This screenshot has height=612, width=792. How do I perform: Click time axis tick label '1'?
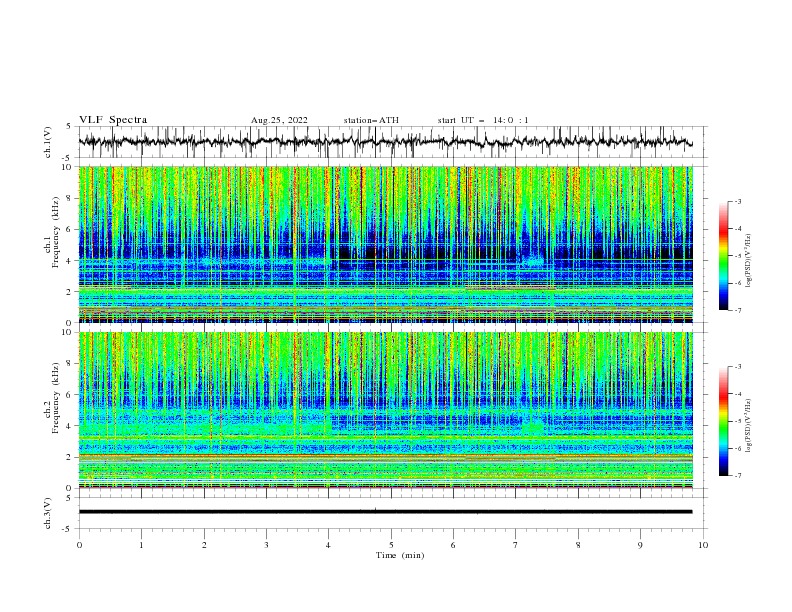tap(141, 545)
